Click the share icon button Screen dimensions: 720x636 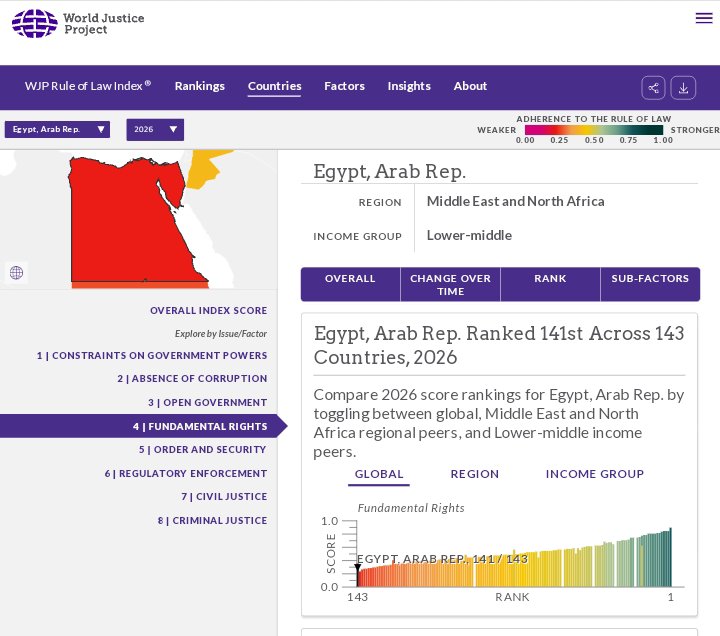[653, 88]
